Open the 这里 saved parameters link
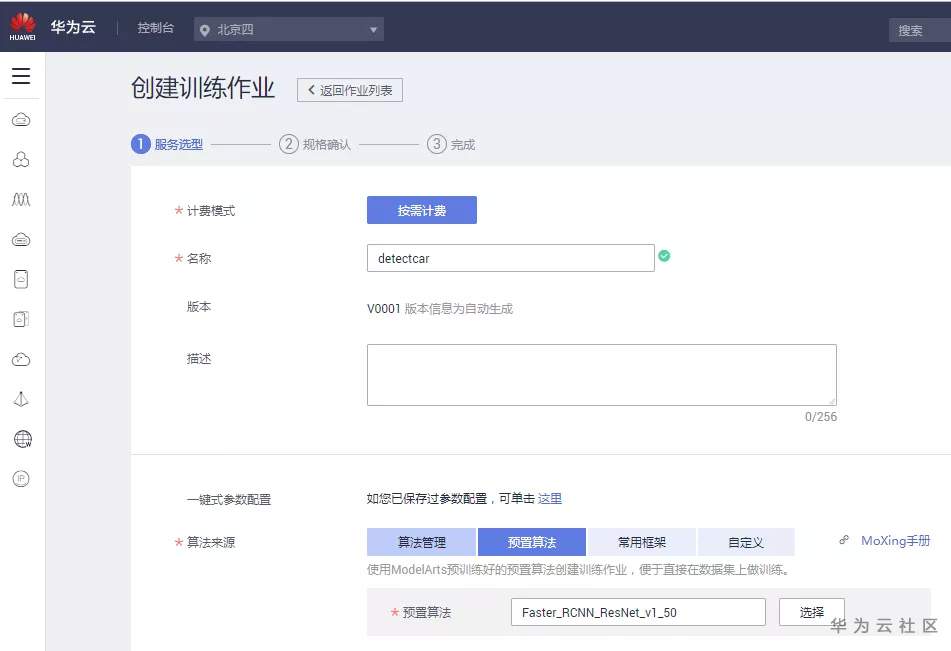 550,498
